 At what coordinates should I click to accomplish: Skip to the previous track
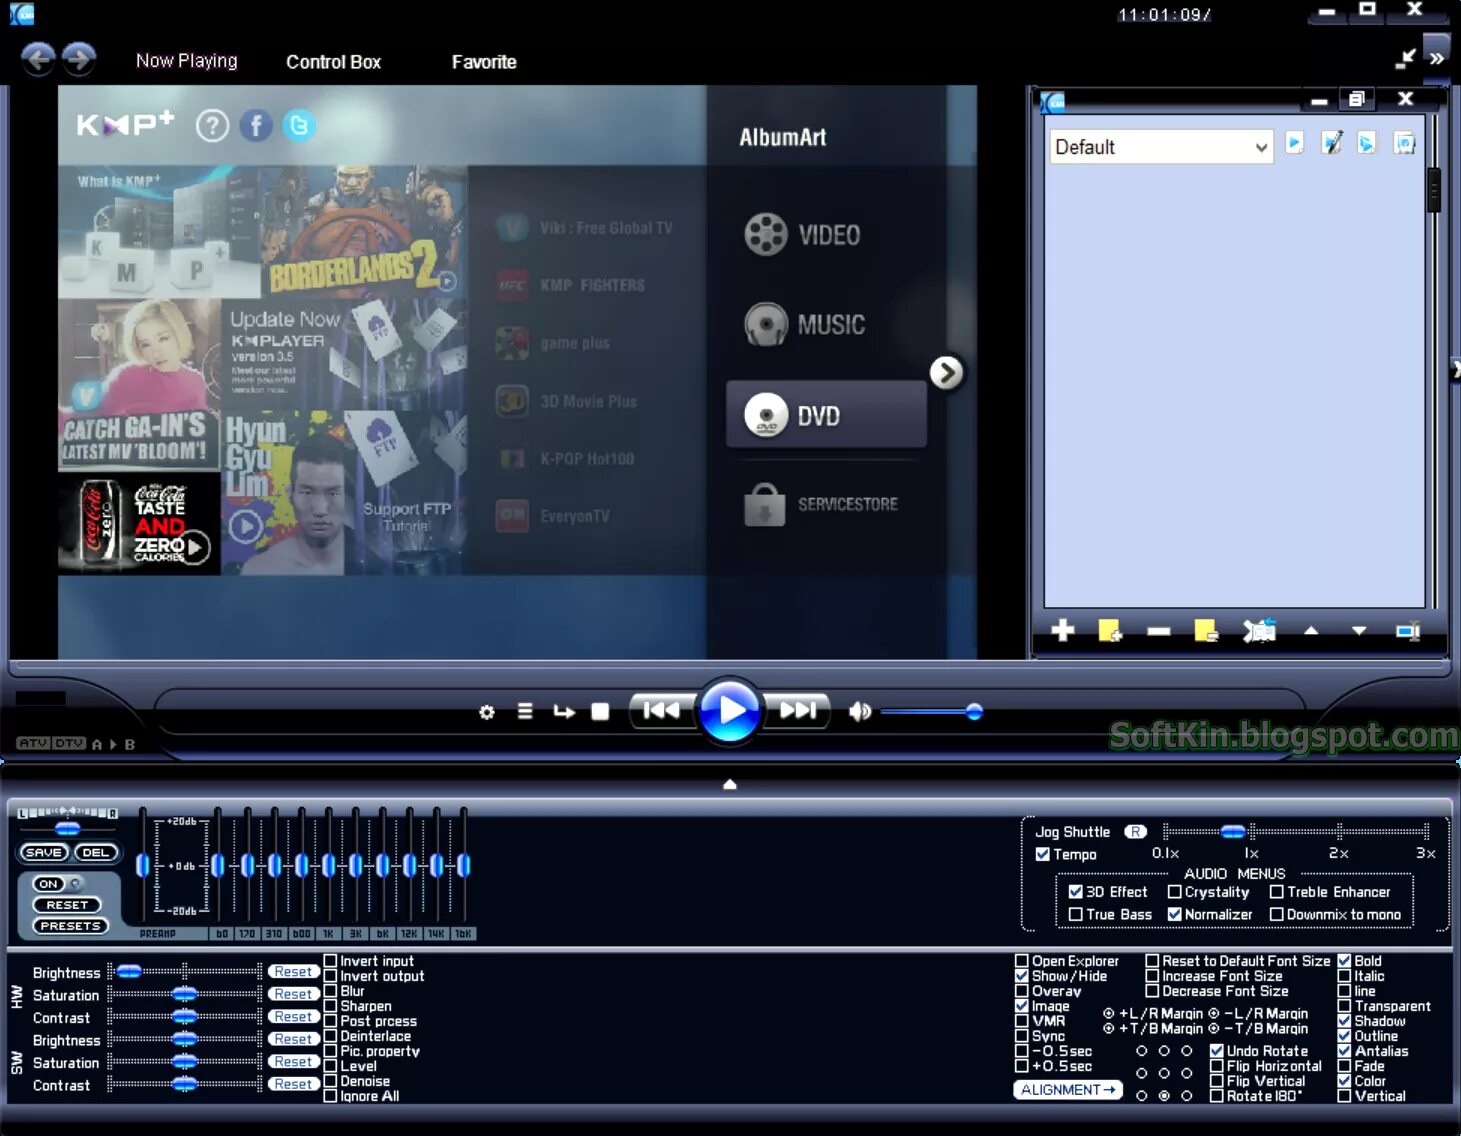(x=661, y=710)
